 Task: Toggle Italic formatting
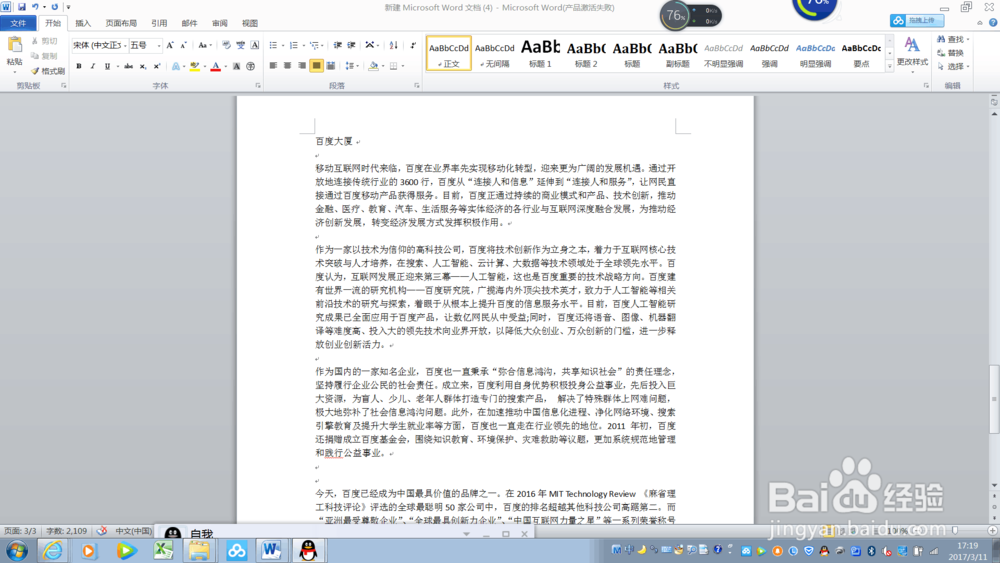point(92,66)
